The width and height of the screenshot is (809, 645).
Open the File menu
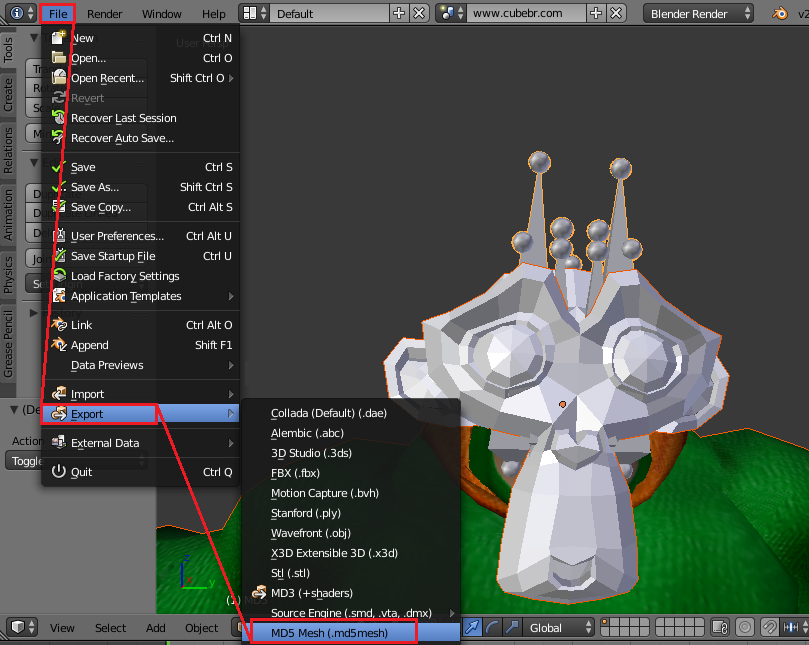pyautogui.click(x=58, y=14)
